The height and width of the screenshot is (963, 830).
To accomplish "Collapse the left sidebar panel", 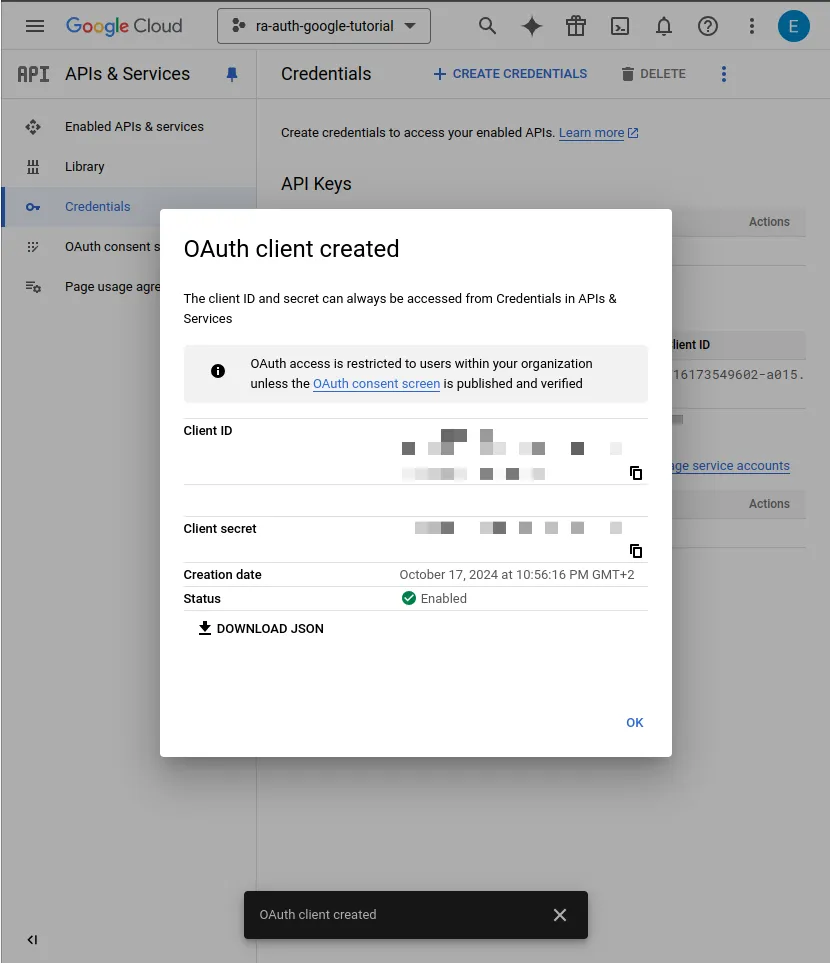I will [32, 939].
